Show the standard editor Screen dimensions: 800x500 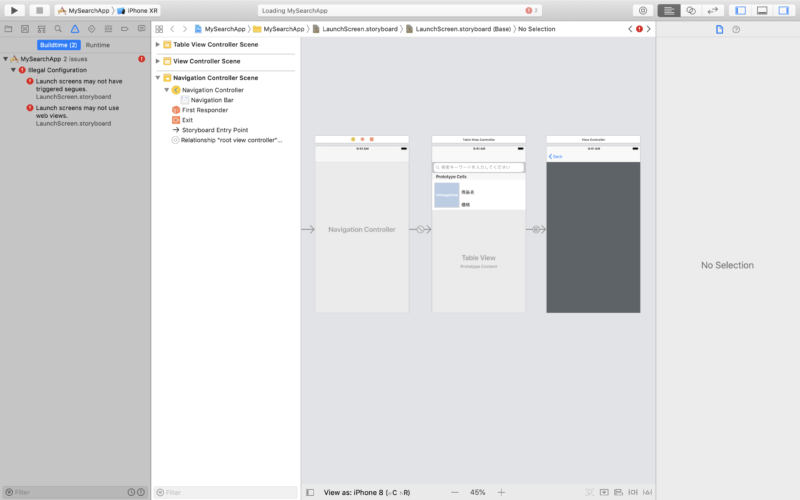click(669, 10)
